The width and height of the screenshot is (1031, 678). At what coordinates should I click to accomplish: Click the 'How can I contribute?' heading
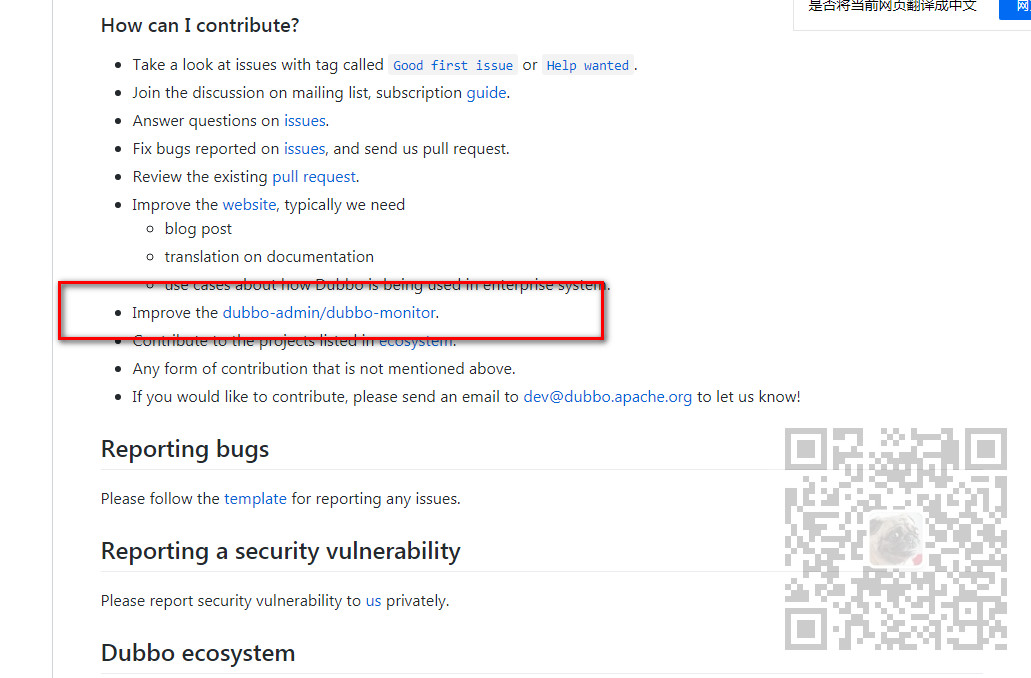tap(200, 25)
